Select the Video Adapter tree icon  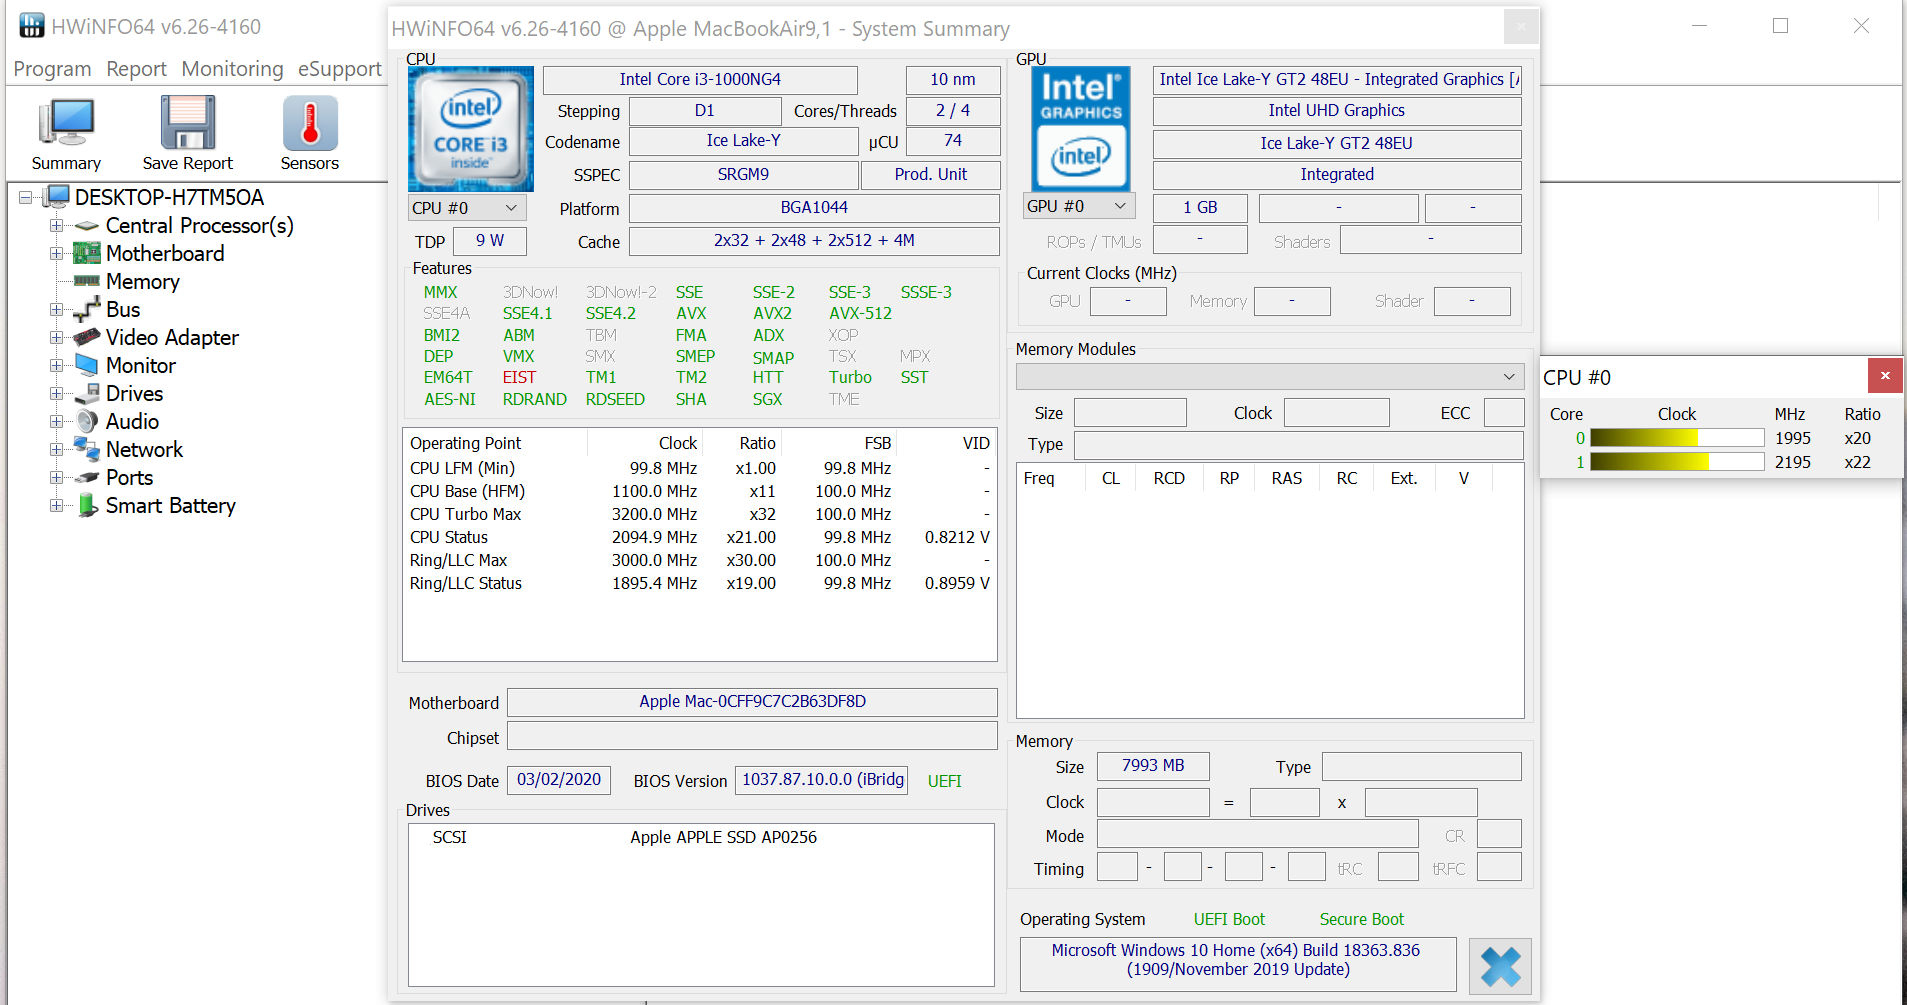87,338
